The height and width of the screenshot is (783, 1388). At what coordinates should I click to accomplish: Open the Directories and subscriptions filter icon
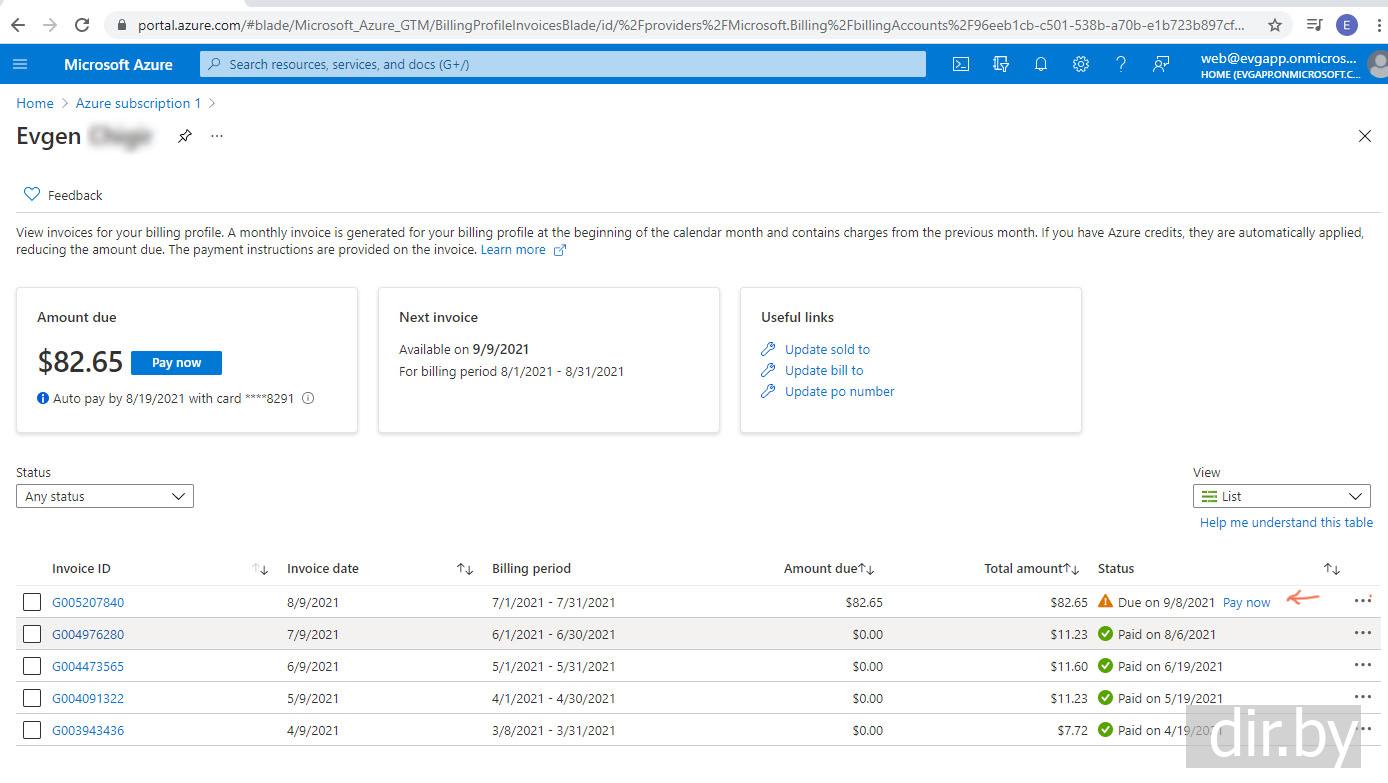(1000, 64)
